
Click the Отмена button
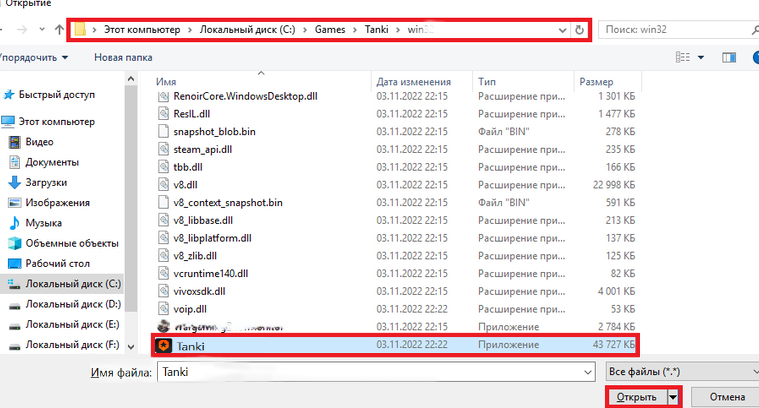pyautogui.click(x=727, y=397)
